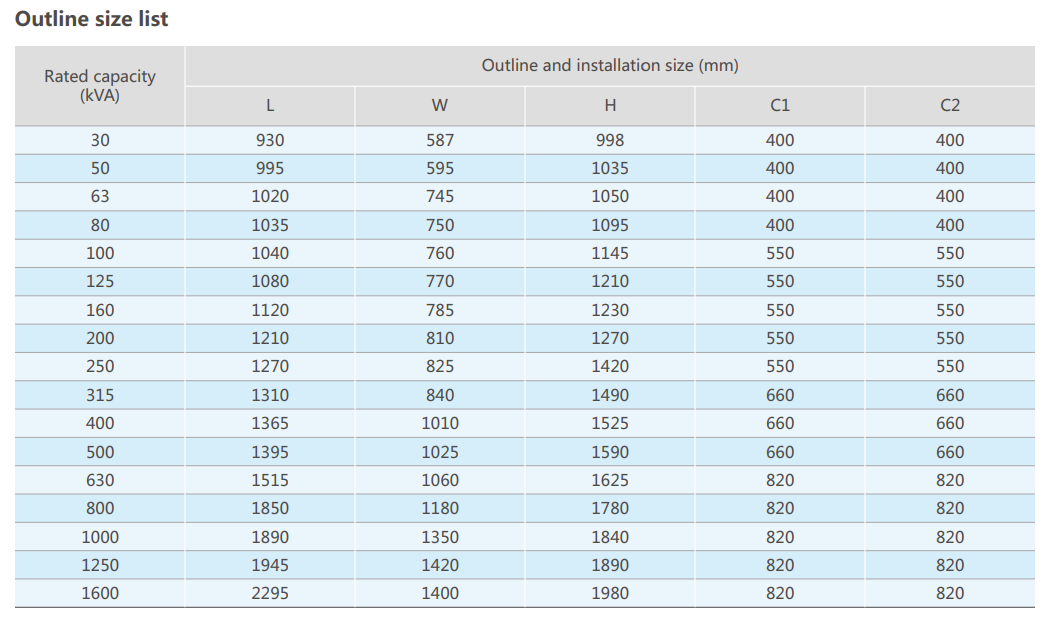1048x619 pixels.
Task: Click the "Outline size list" heading
Action: pyautogui.click(x=92, y=19)
